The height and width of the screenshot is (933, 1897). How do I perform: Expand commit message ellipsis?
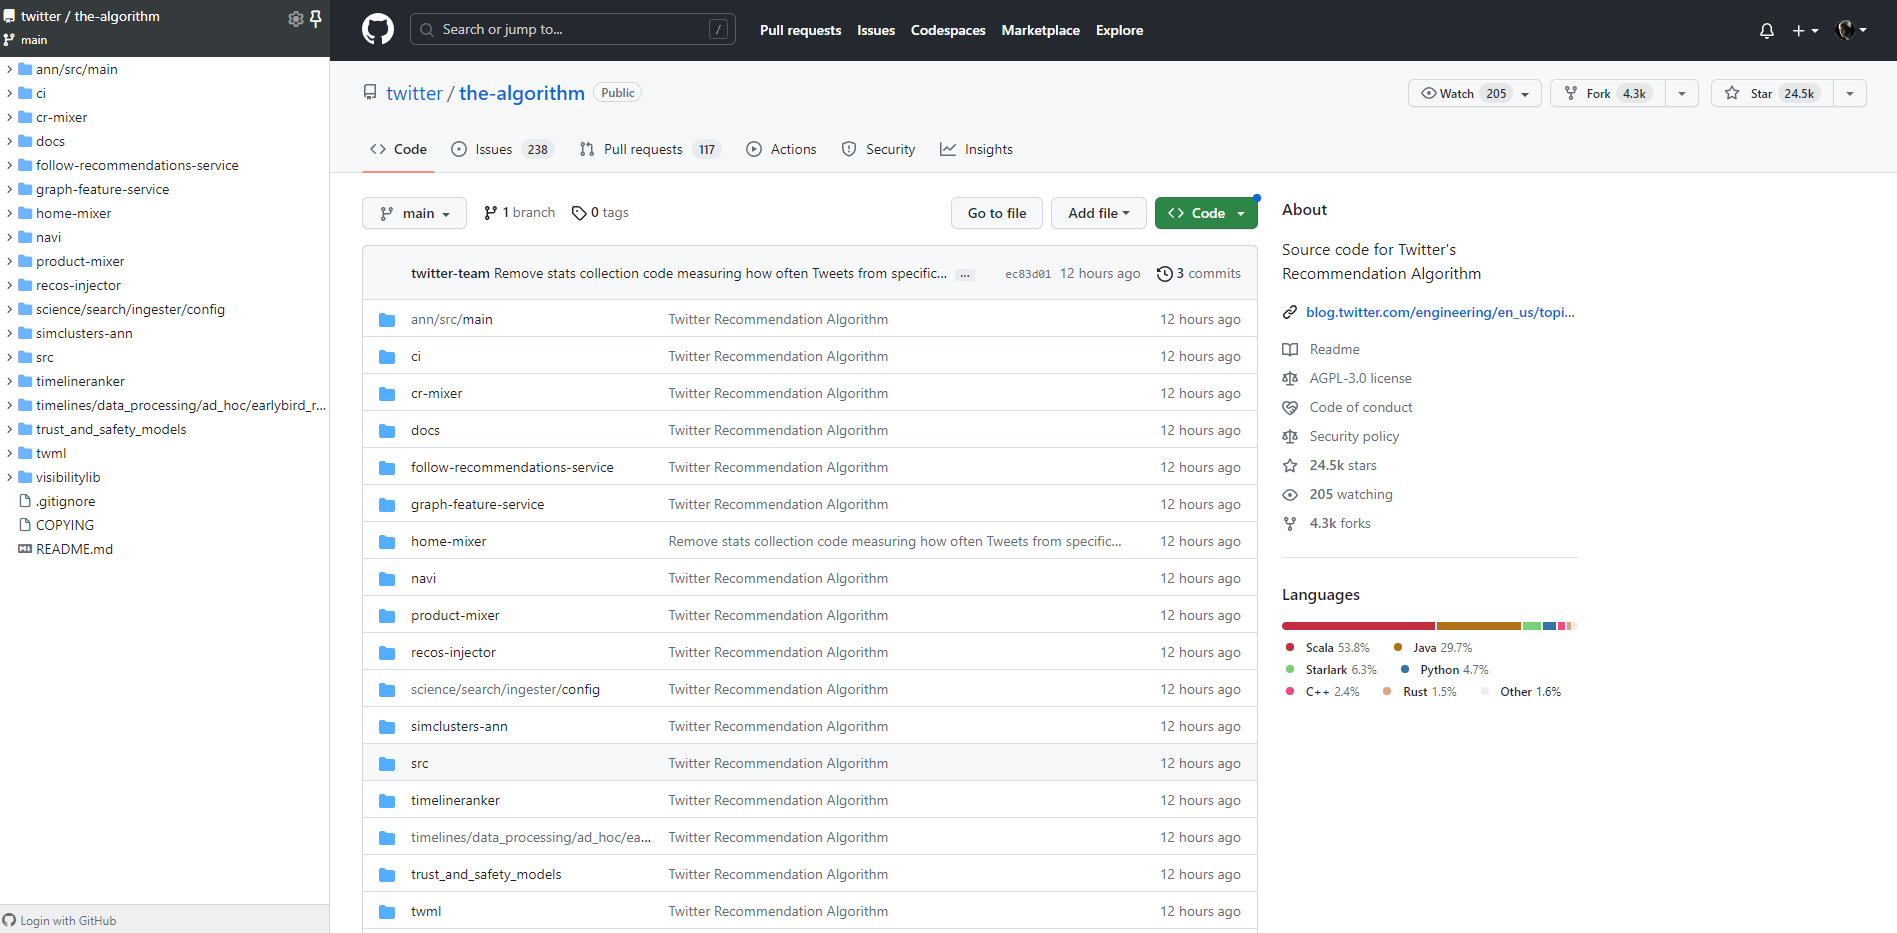point(964,275)
